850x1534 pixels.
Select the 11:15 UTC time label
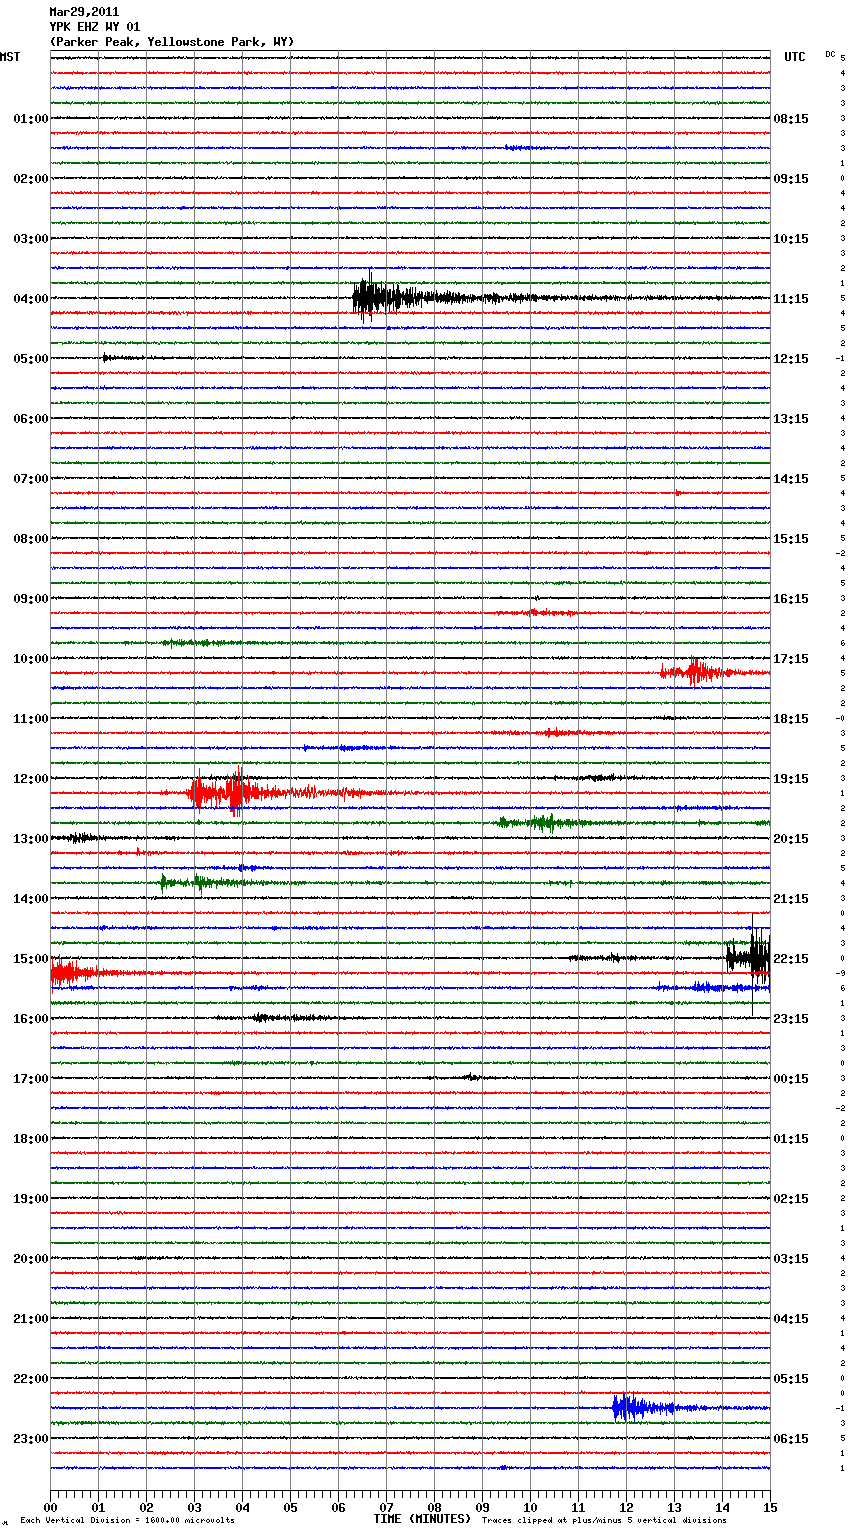(x=791, y=299)
